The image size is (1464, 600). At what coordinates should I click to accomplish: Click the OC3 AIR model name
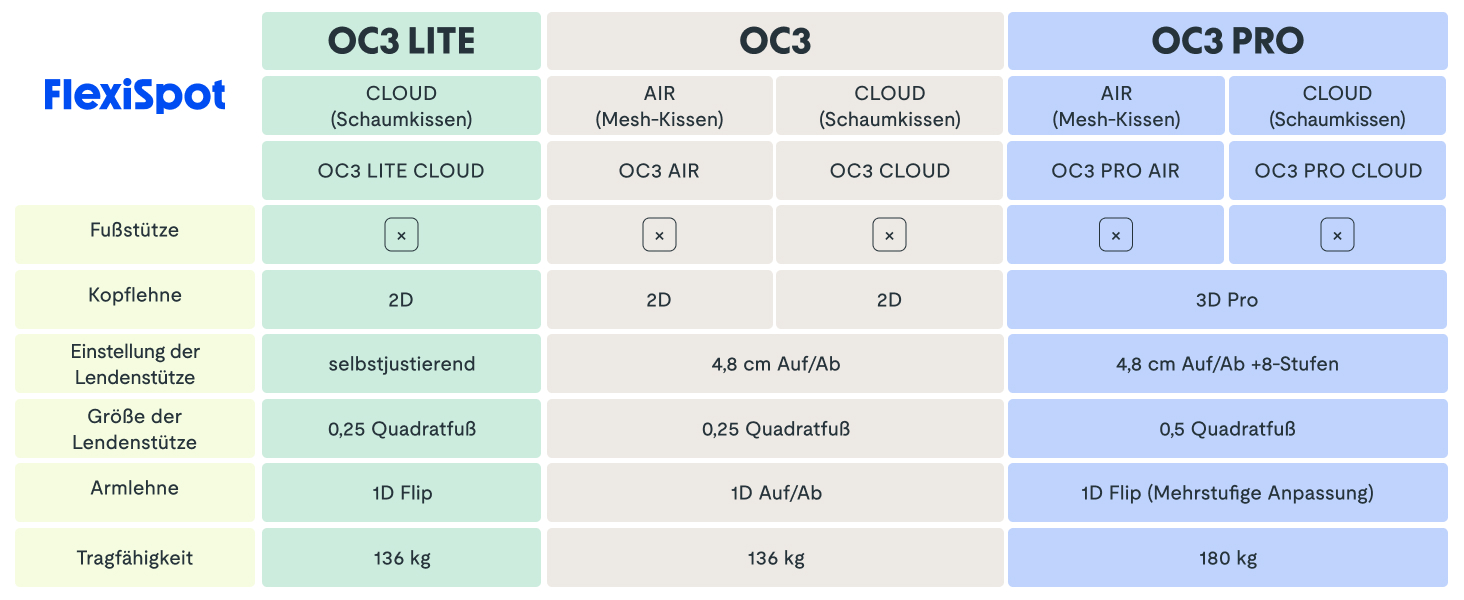[x=659, y=171]
